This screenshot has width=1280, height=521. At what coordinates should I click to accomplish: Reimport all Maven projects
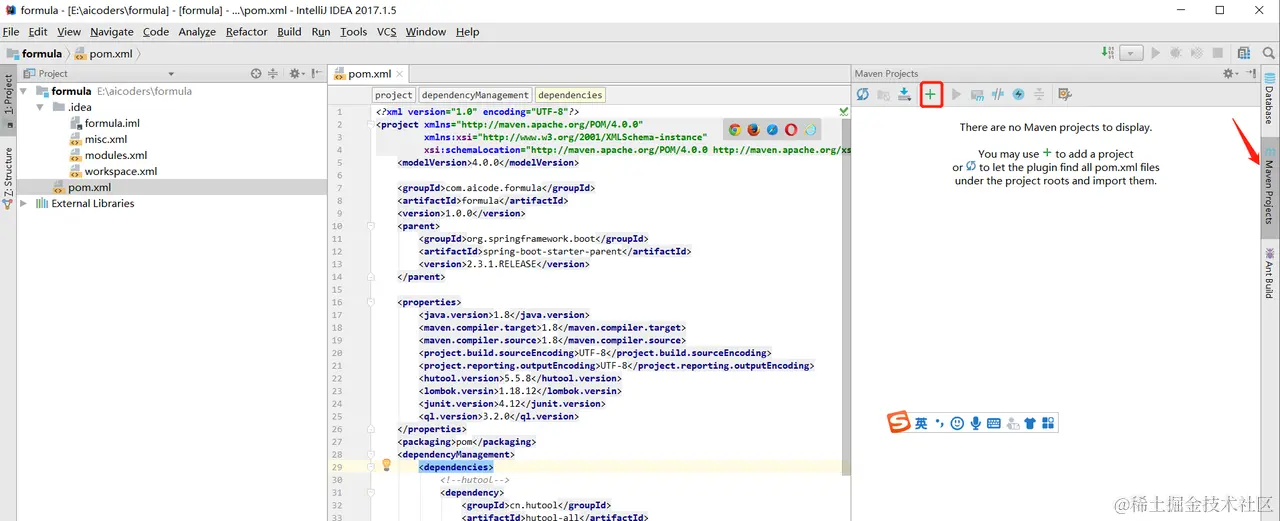click(862, 94)
